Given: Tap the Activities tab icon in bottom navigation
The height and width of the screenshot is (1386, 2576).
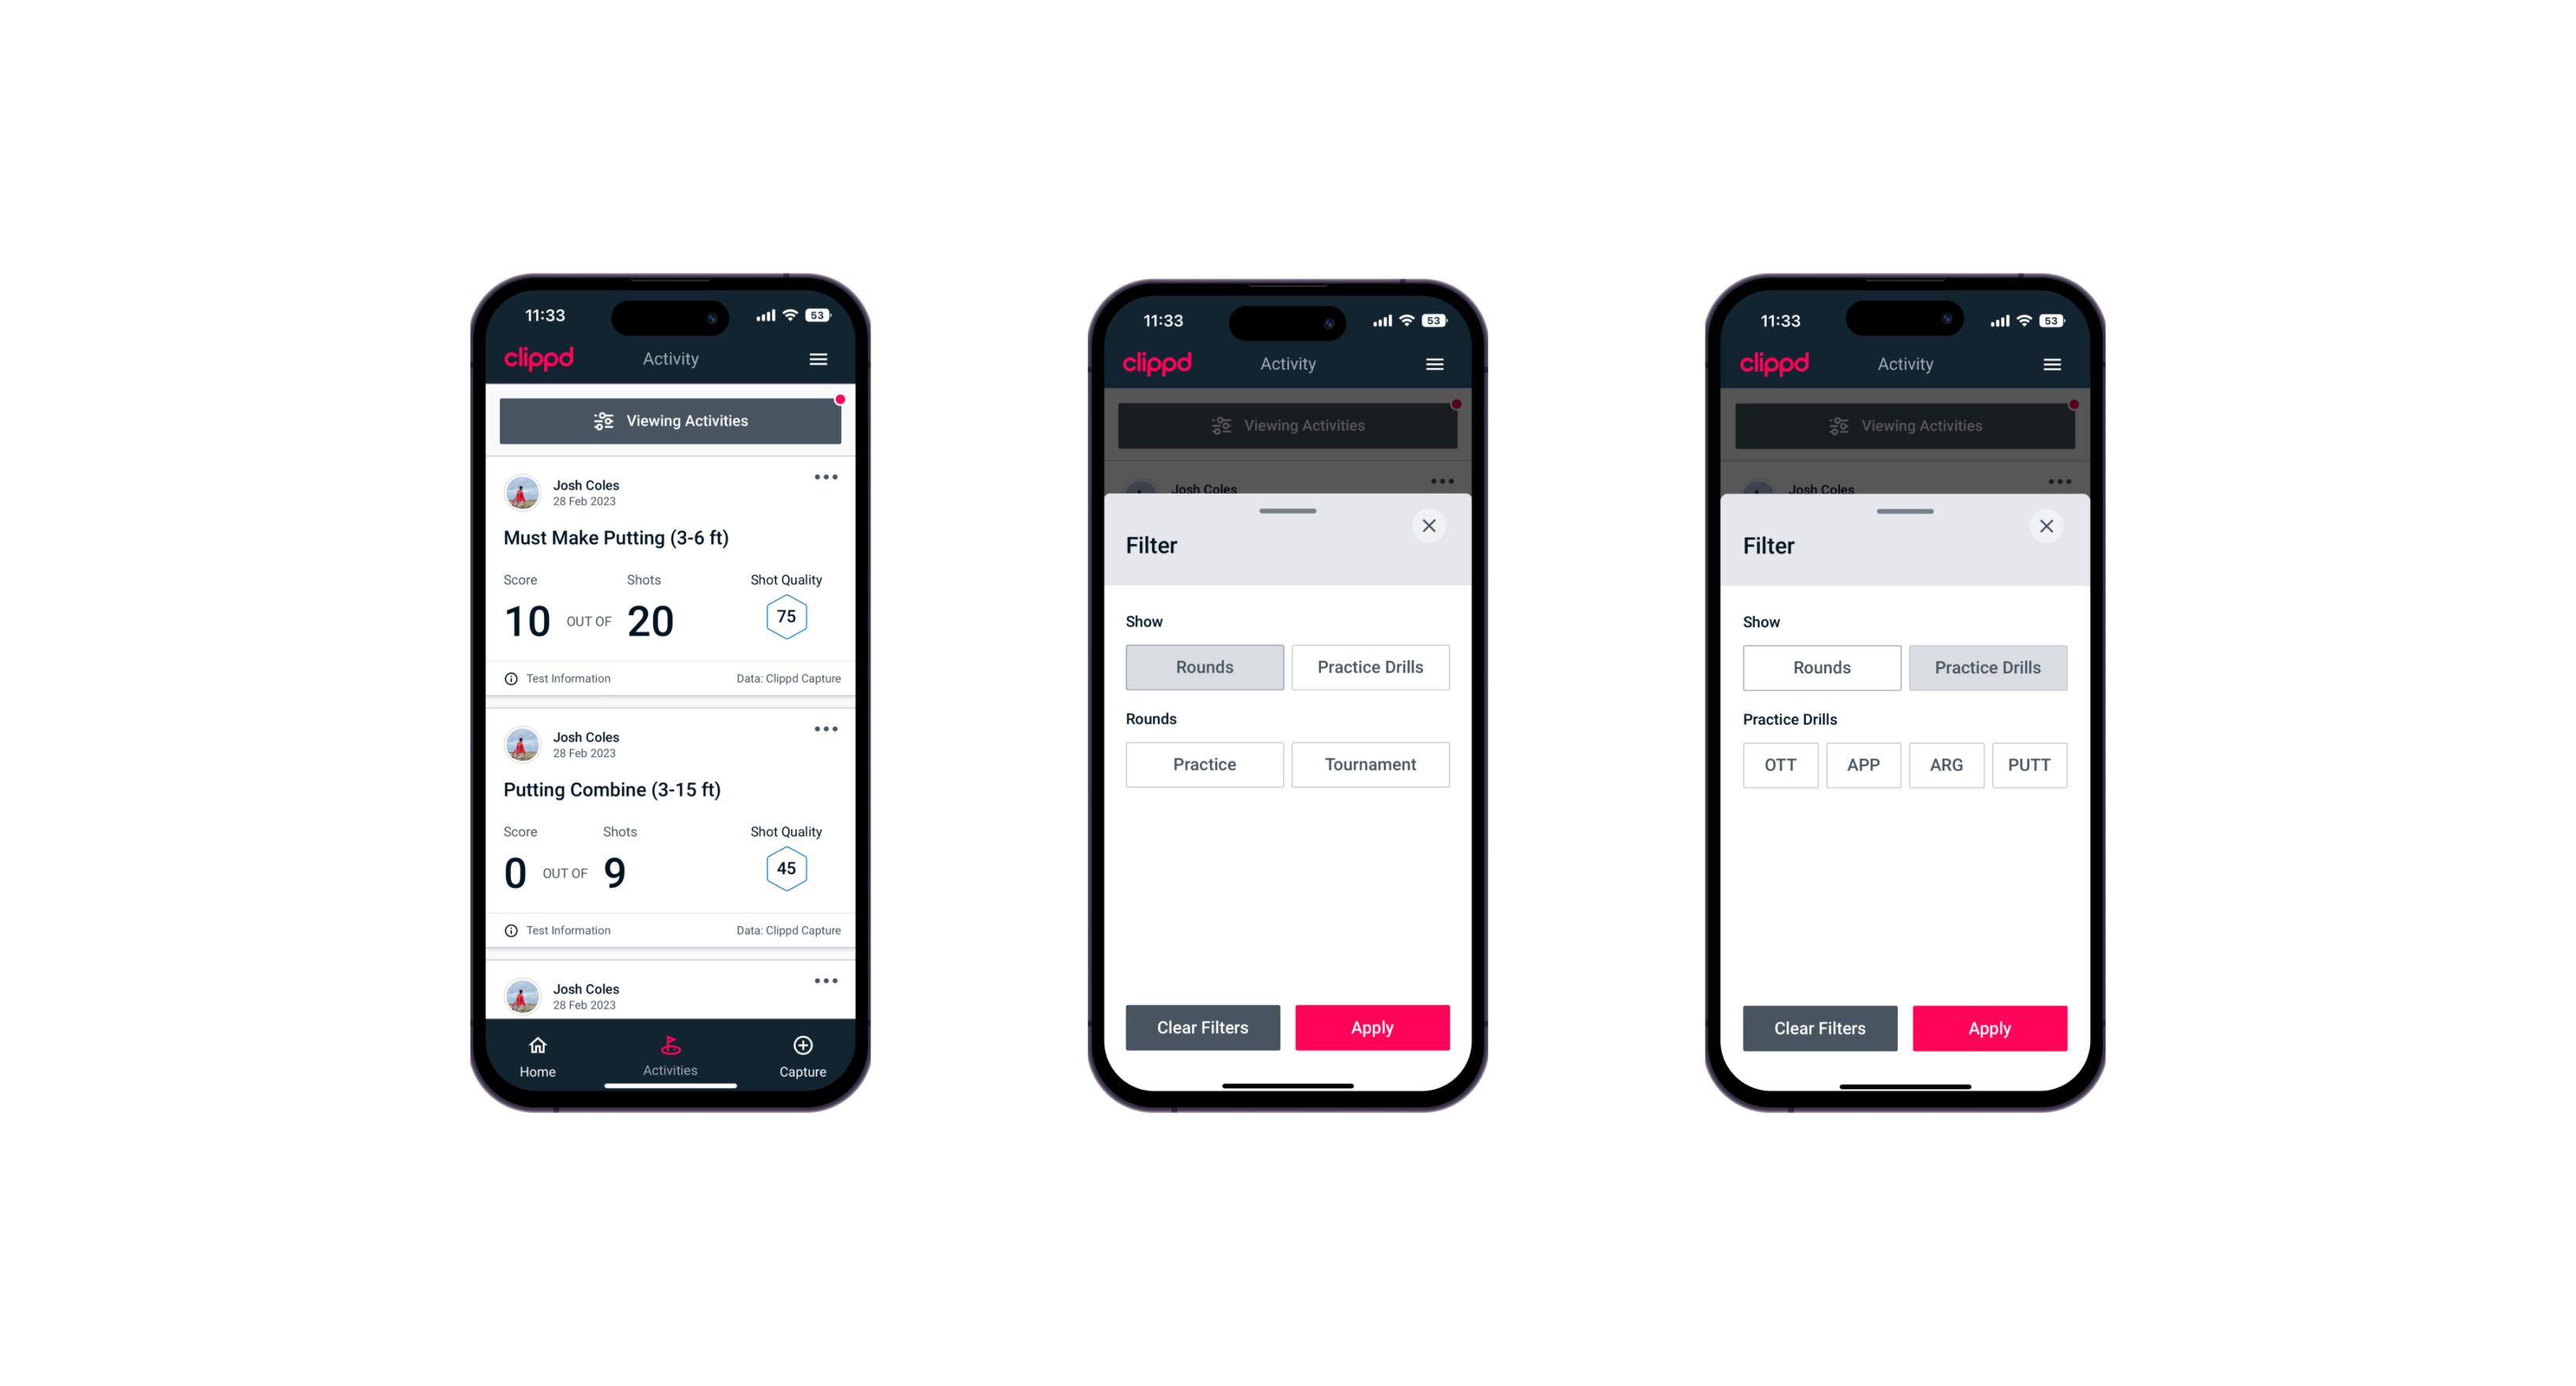Looking at the screenshot, I should (671, 1046).
